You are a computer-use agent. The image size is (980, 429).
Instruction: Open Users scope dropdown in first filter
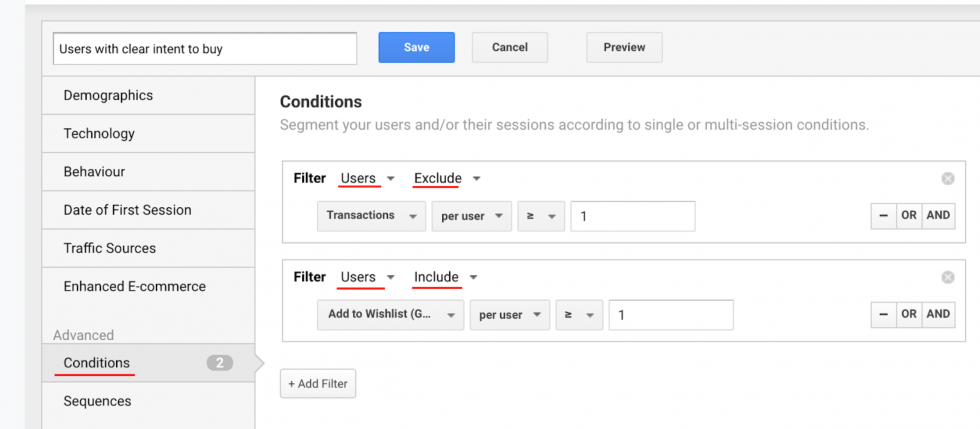click(368, 179)
